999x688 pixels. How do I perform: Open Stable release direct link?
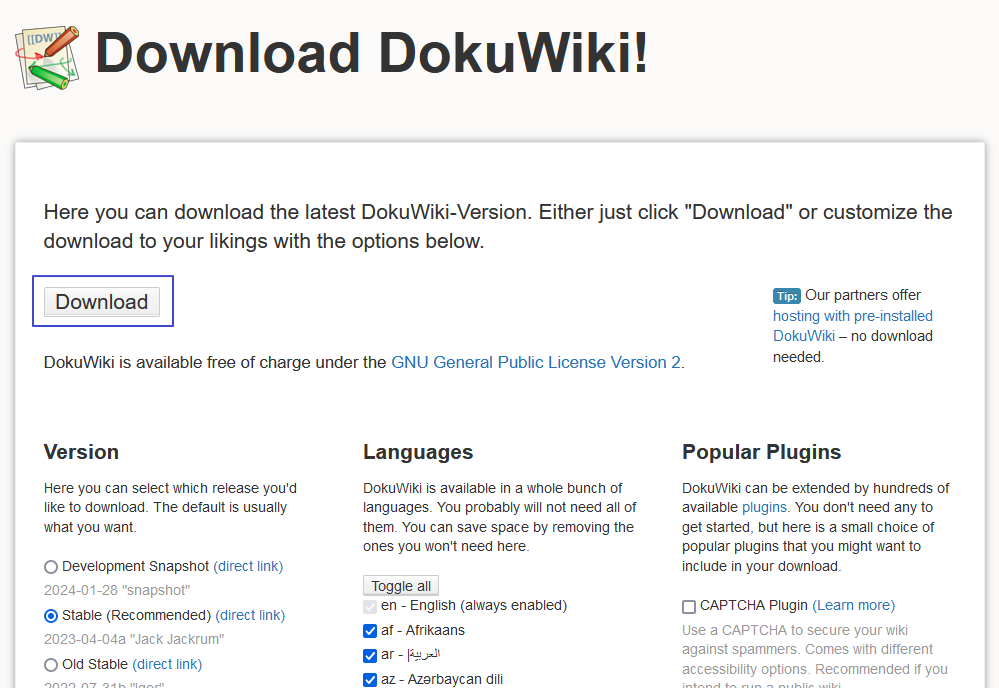coord(250,615)
